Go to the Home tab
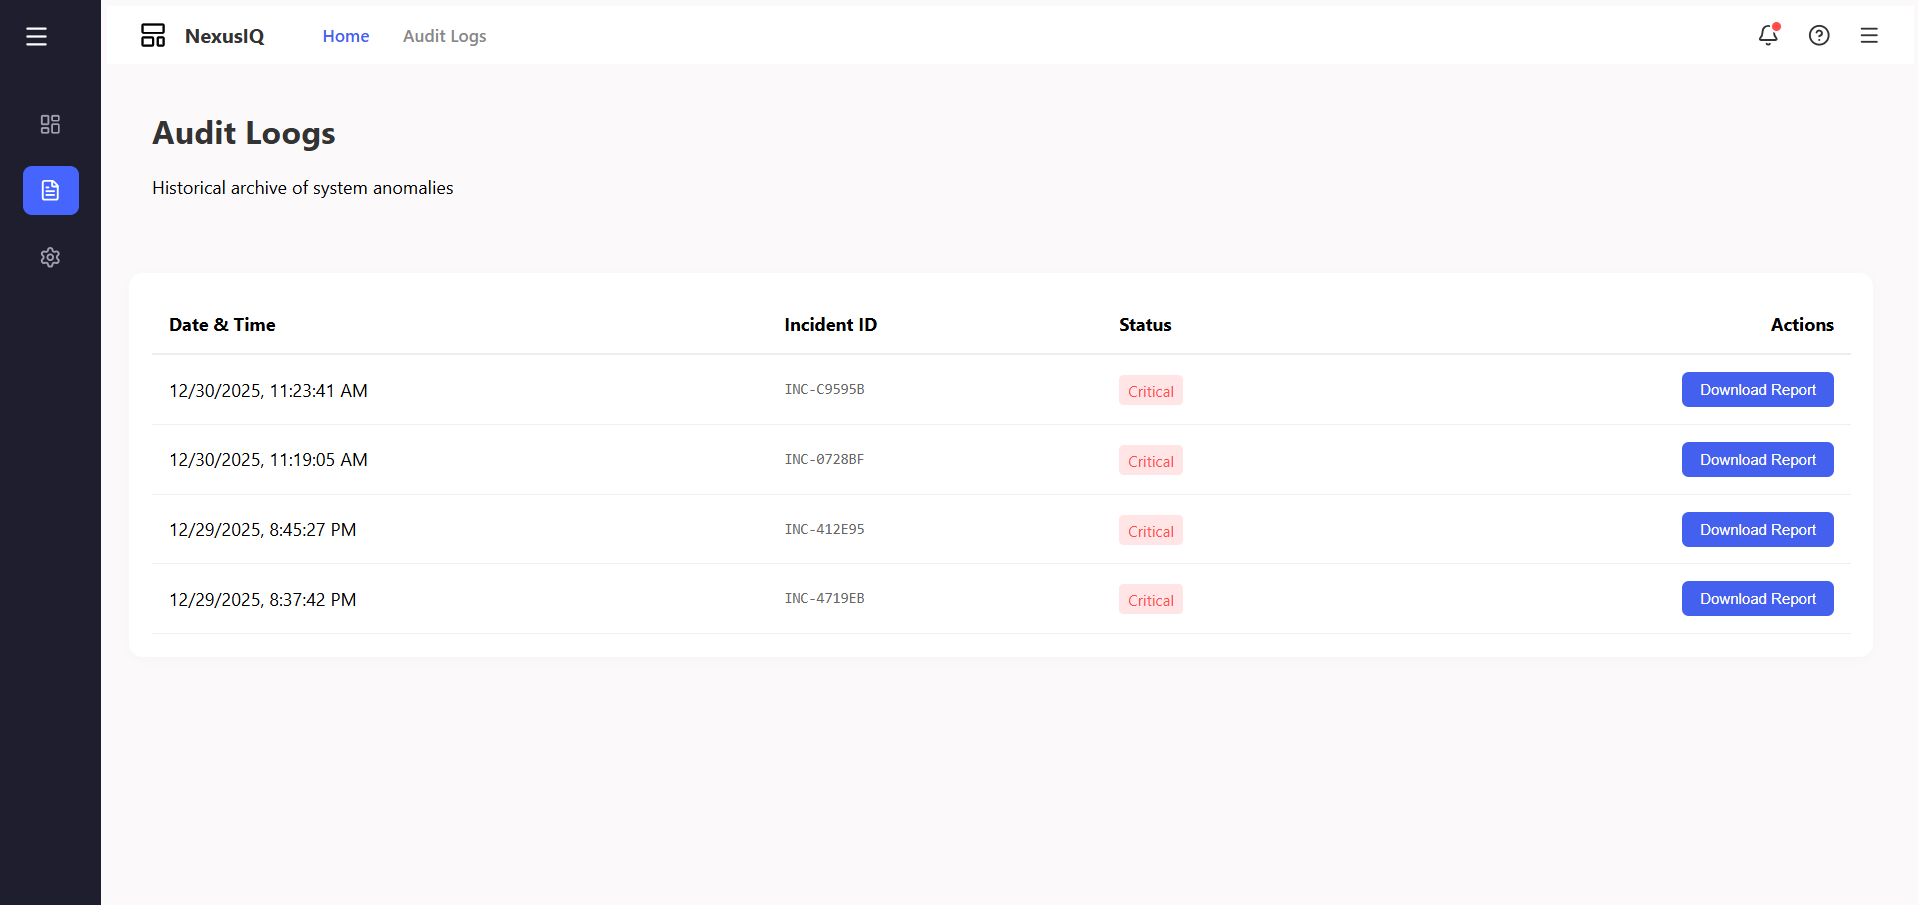The image size is (1918, 905). coord(346,36)
